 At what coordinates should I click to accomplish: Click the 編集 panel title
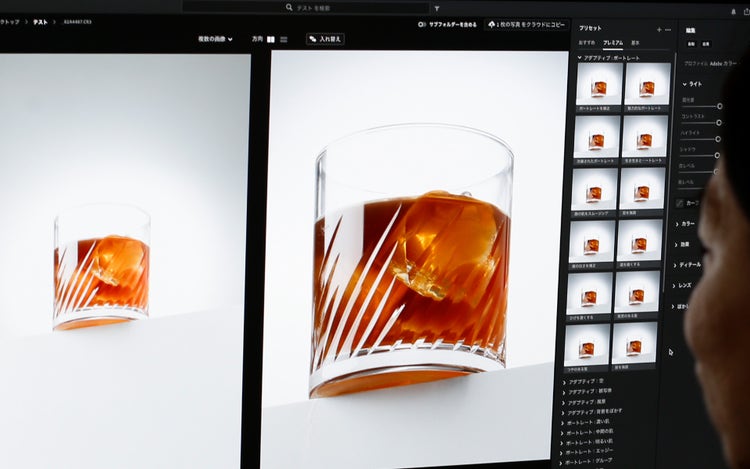[691, 31]
